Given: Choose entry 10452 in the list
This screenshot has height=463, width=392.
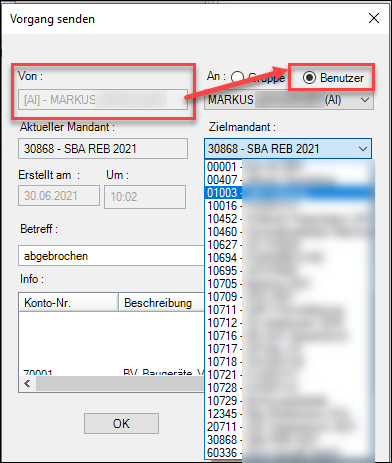Looking at the screenshot, I should coord(289,219).
